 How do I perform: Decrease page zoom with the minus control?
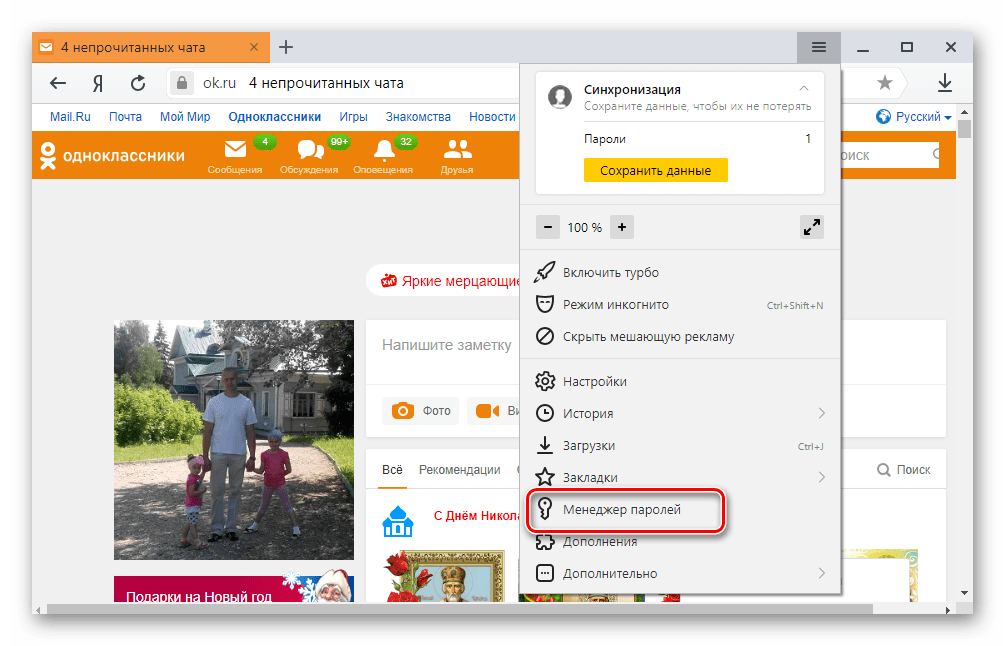[x=548, y=227]
